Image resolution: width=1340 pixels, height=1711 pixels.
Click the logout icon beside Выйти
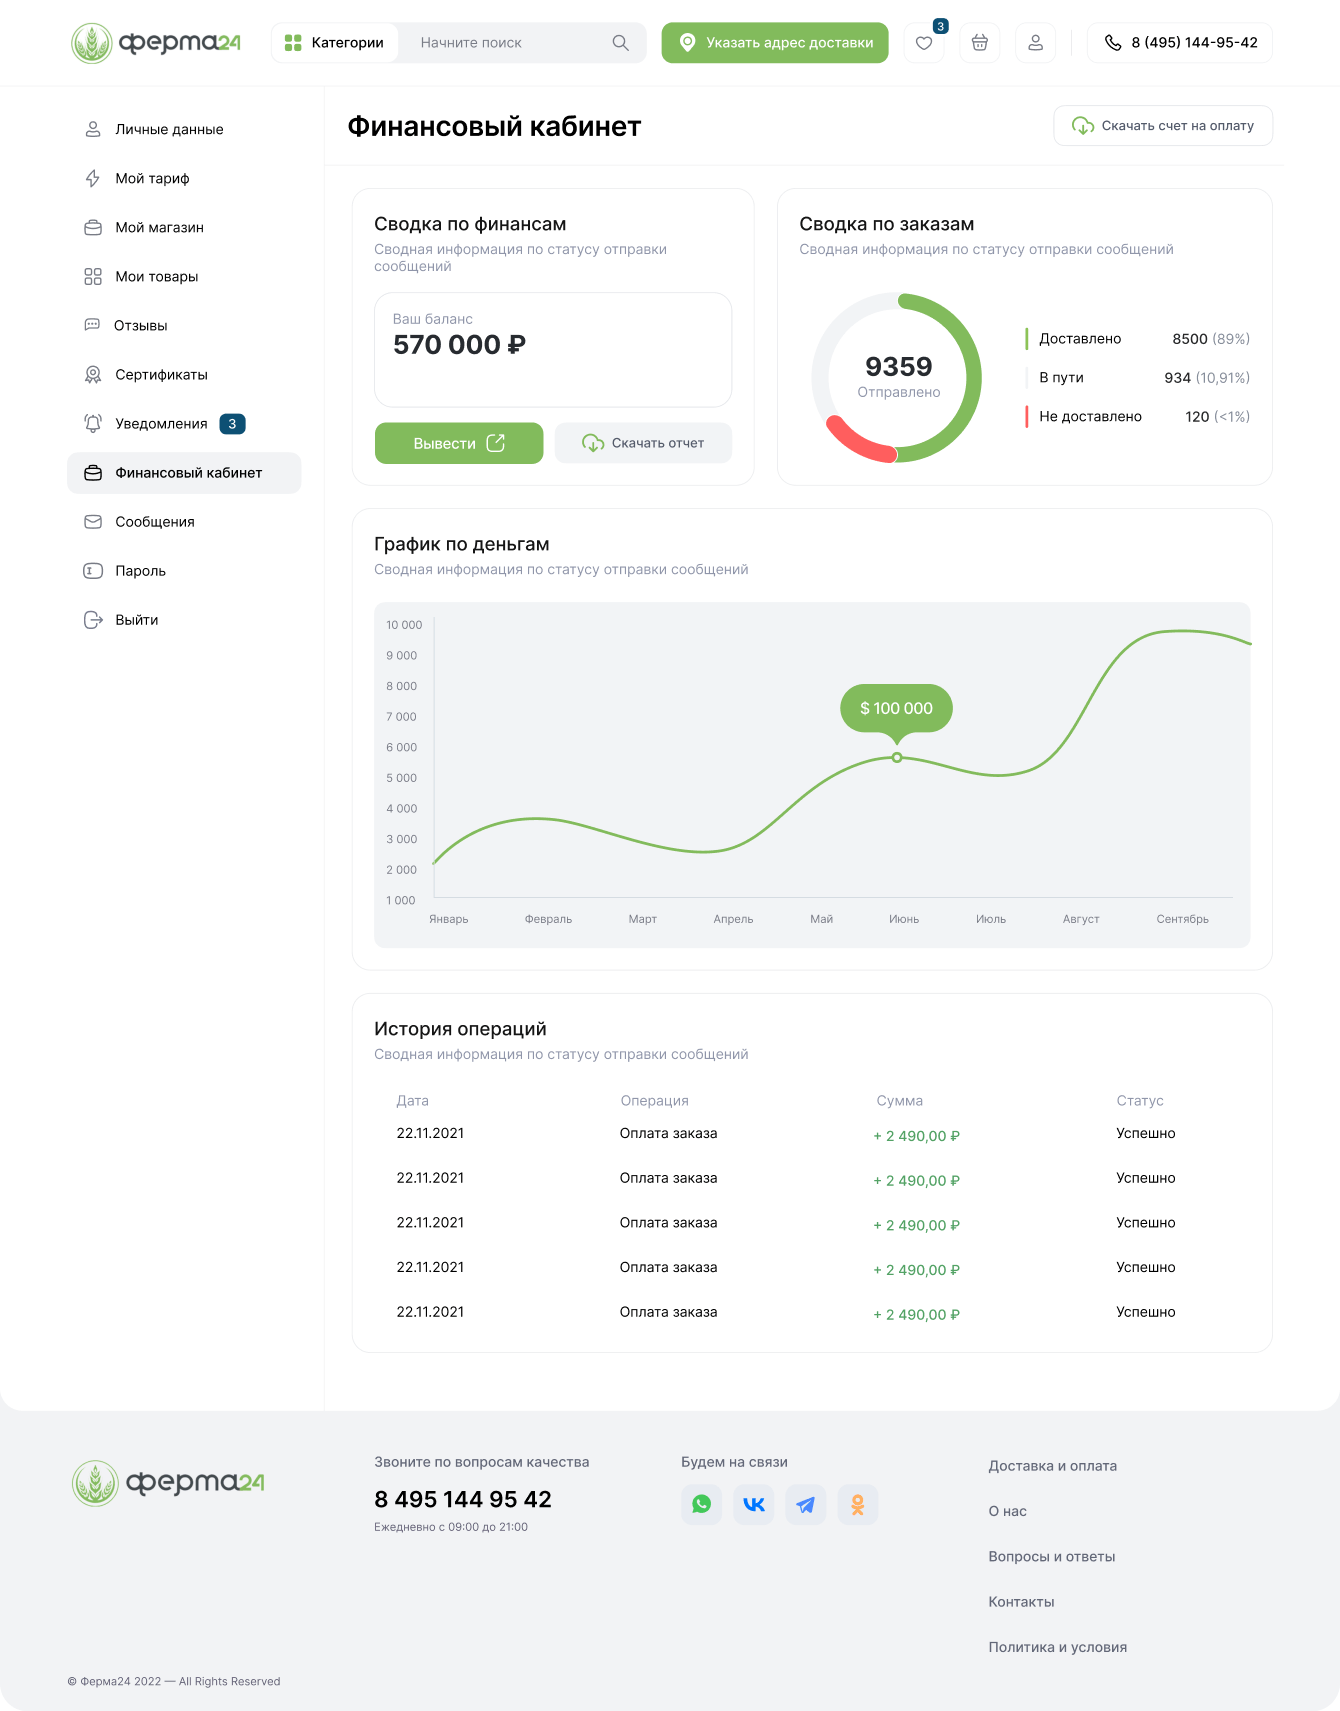(93, 619)
